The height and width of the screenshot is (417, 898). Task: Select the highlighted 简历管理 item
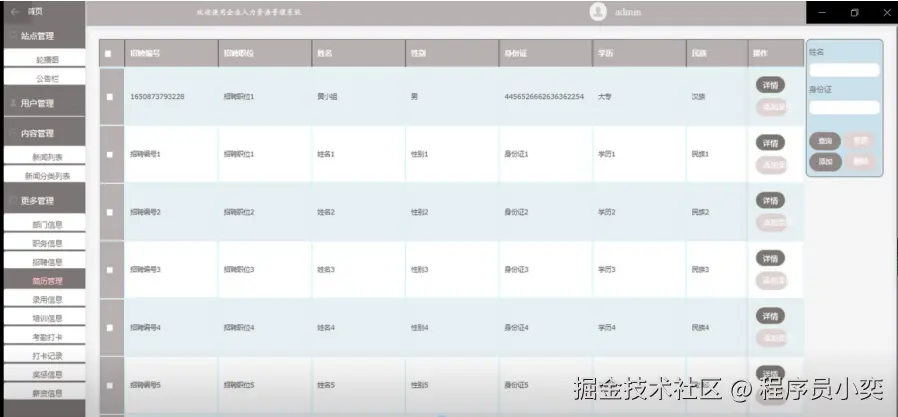pyautogui.click(x=44, y=281)
